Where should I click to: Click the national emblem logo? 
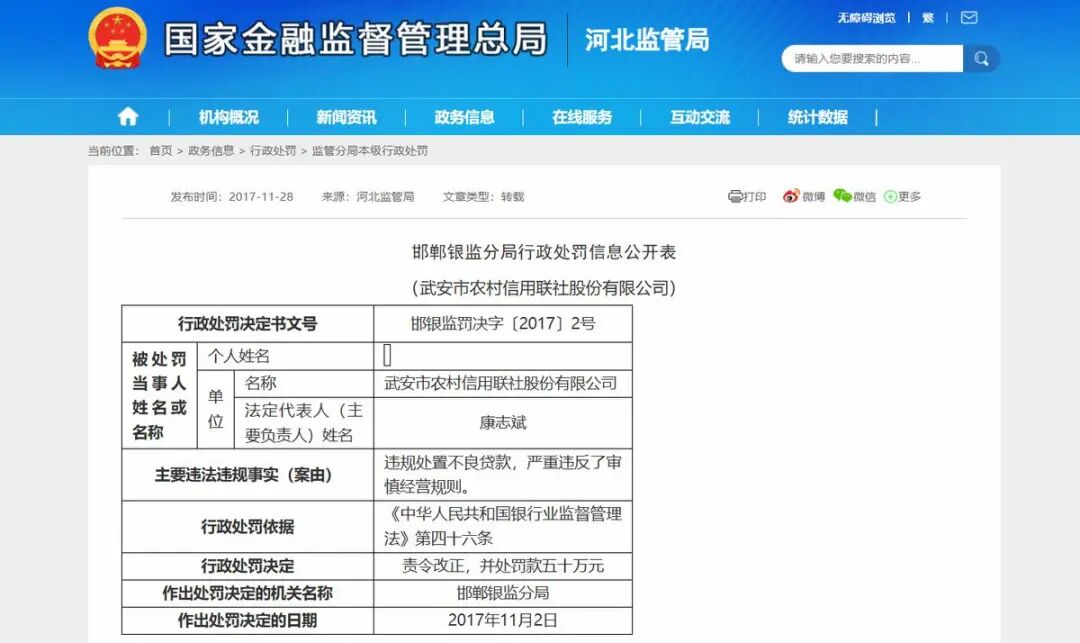(x=117, y=39)
